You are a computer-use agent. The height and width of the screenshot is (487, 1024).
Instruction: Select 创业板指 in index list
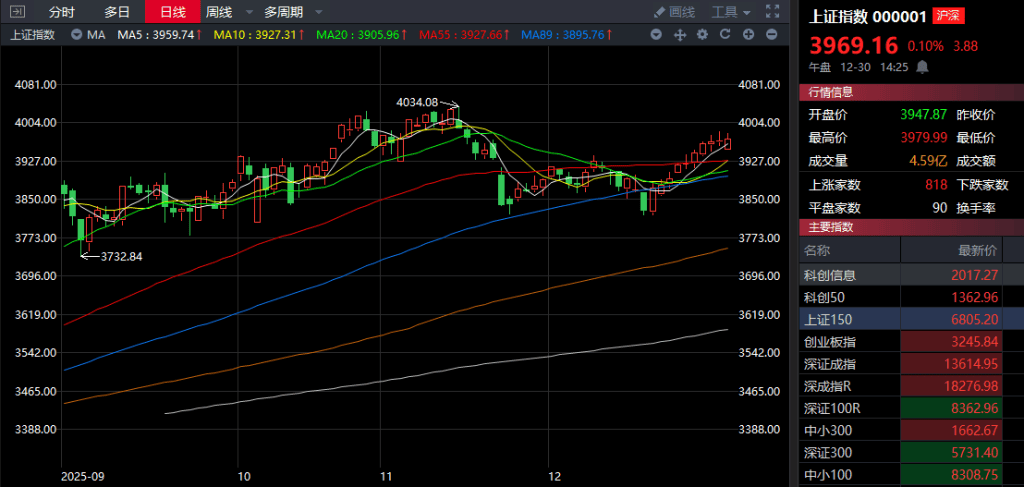coord(829,342)
